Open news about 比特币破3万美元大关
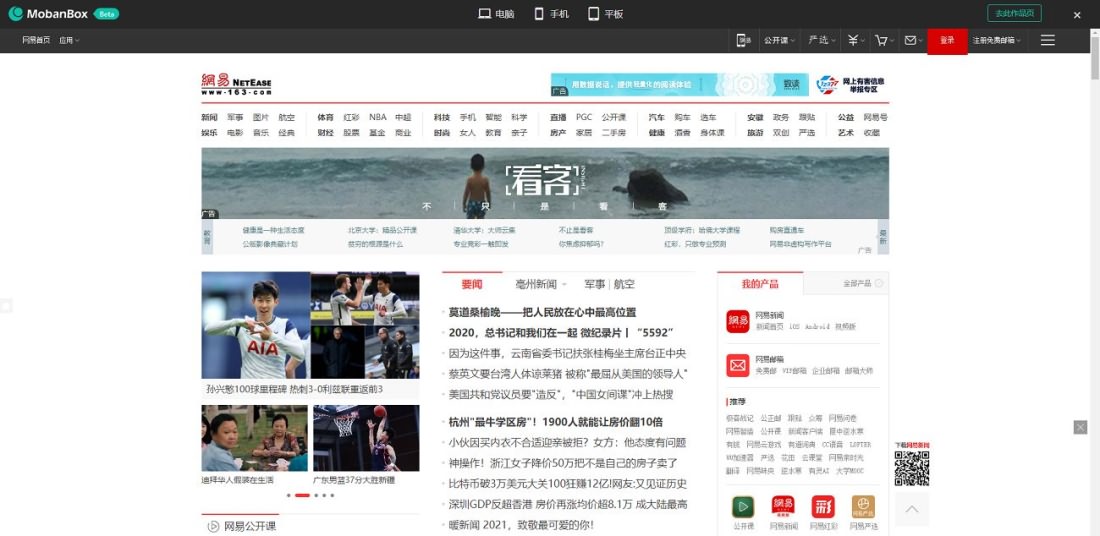 (568, 483)
